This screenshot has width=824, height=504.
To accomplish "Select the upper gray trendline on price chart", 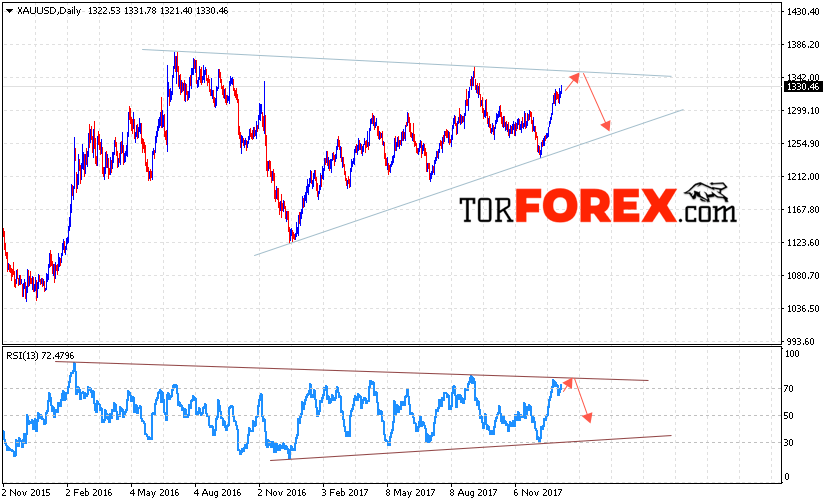I will 407,63.
